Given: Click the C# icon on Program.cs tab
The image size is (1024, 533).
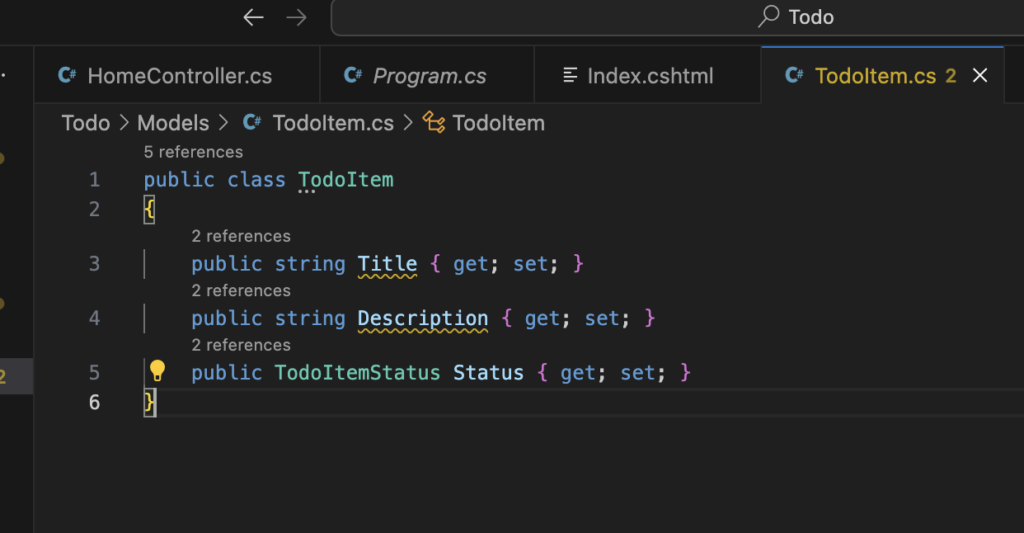Looking at the screenshot, I should 353,76.
